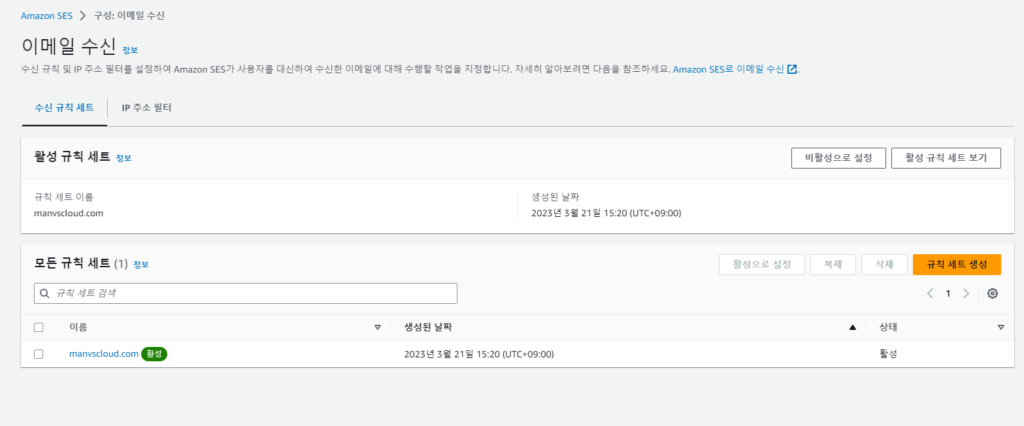1024x426 pixels.
Task: Open manvscloud.com rule set link
Action: (x=103, y=354)
